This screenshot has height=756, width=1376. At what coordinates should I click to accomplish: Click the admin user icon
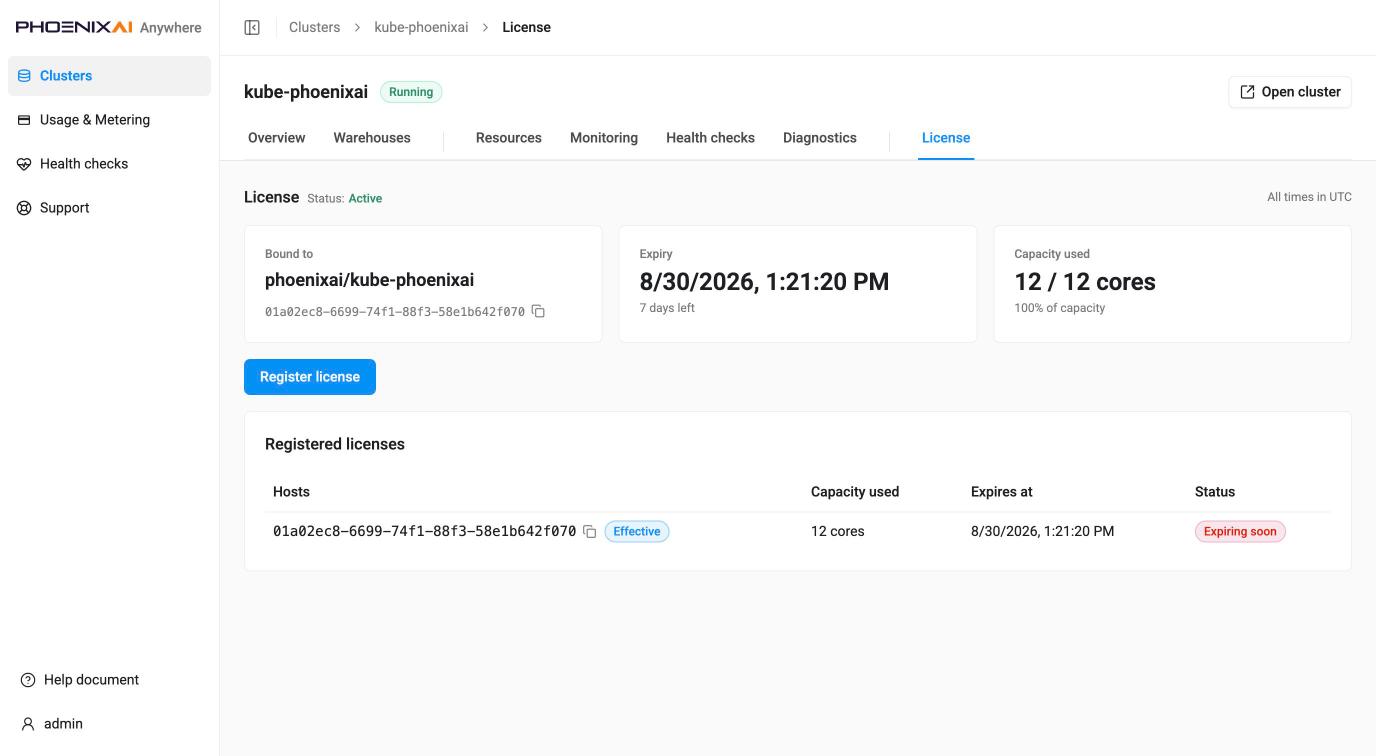(28, 724)
